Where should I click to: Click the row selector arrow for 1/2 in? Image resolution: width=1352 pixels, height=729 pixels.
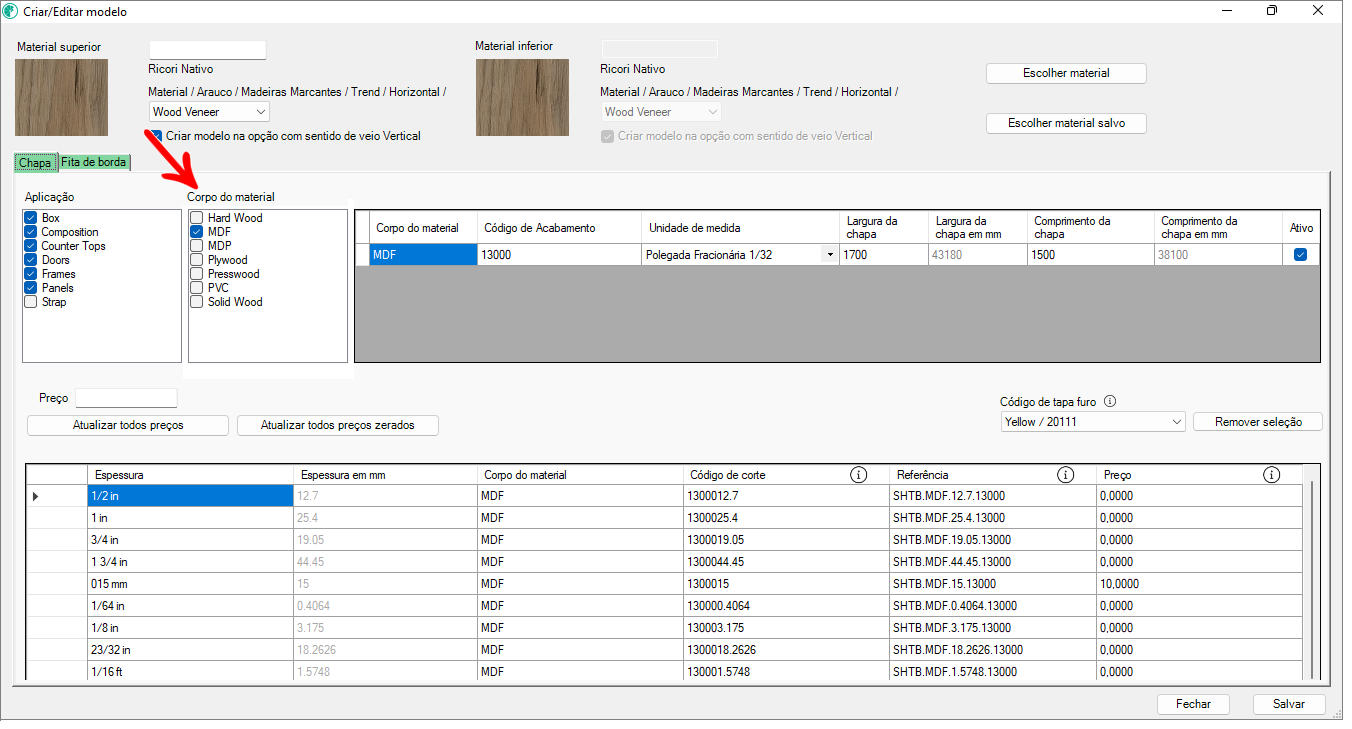pos(36,496)
